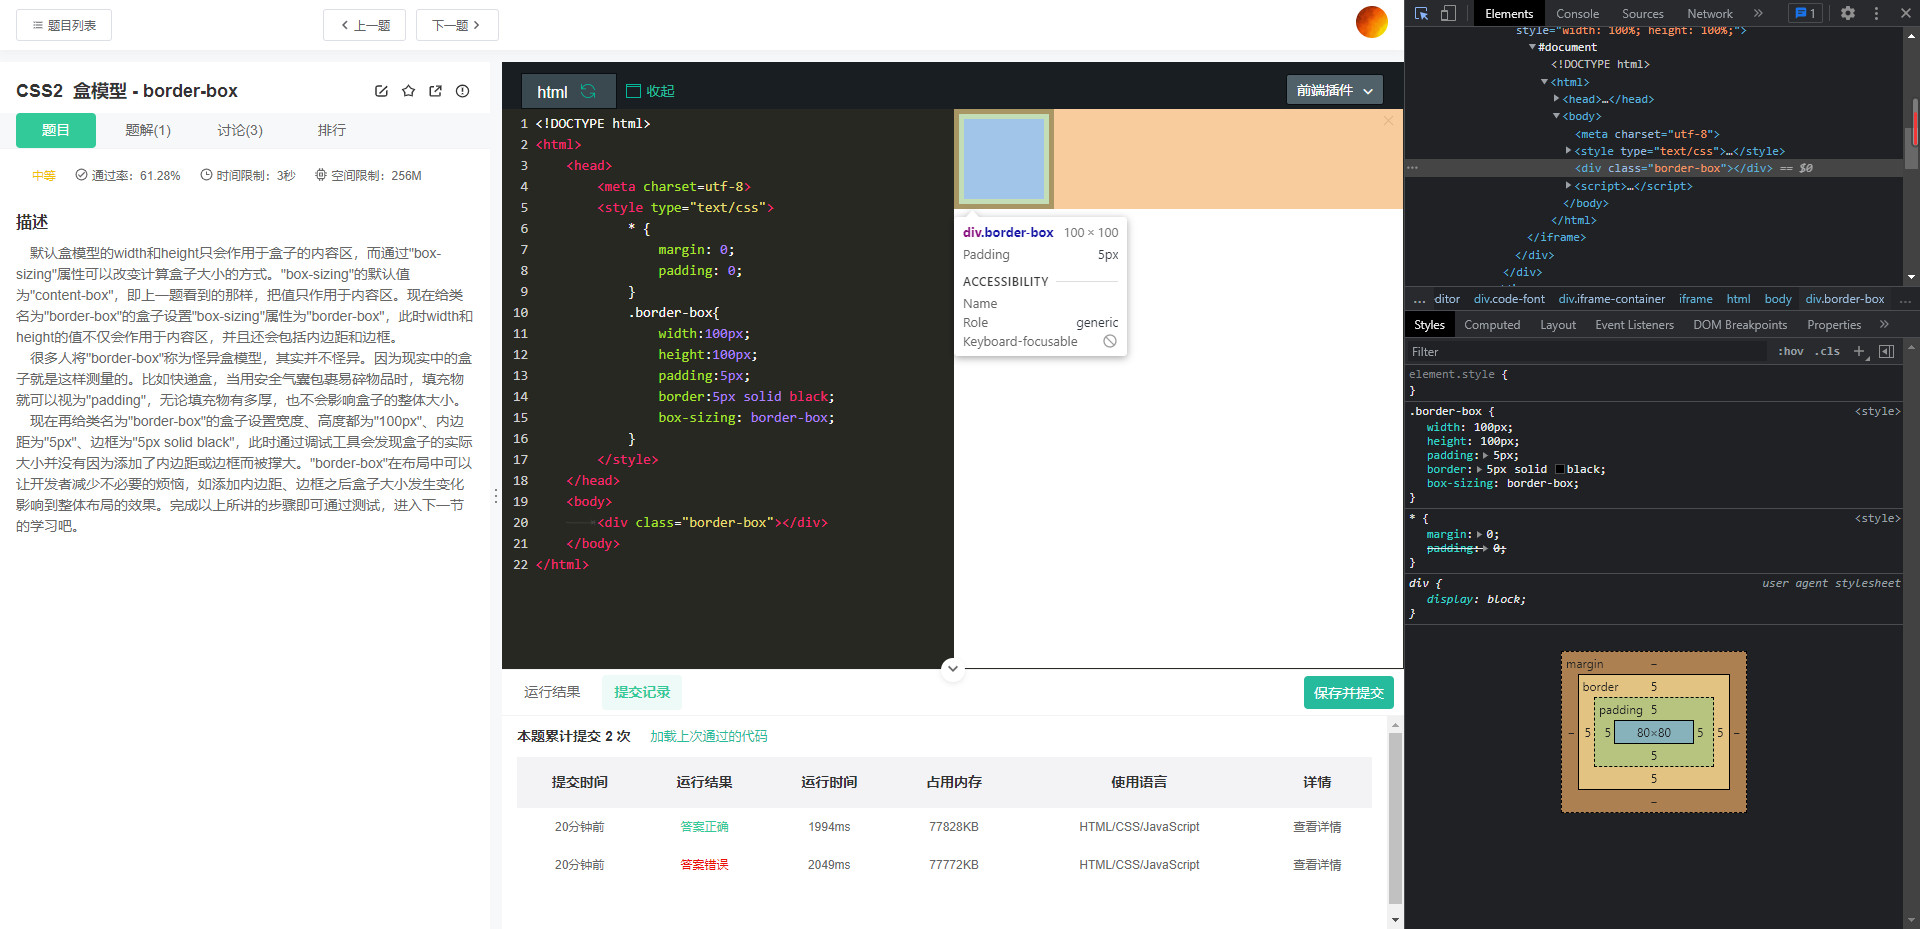Open the Network tab in DevTools
The height and width of the screenshot is (929, 1920).
pyautogui.click(x=1710, y=14)
